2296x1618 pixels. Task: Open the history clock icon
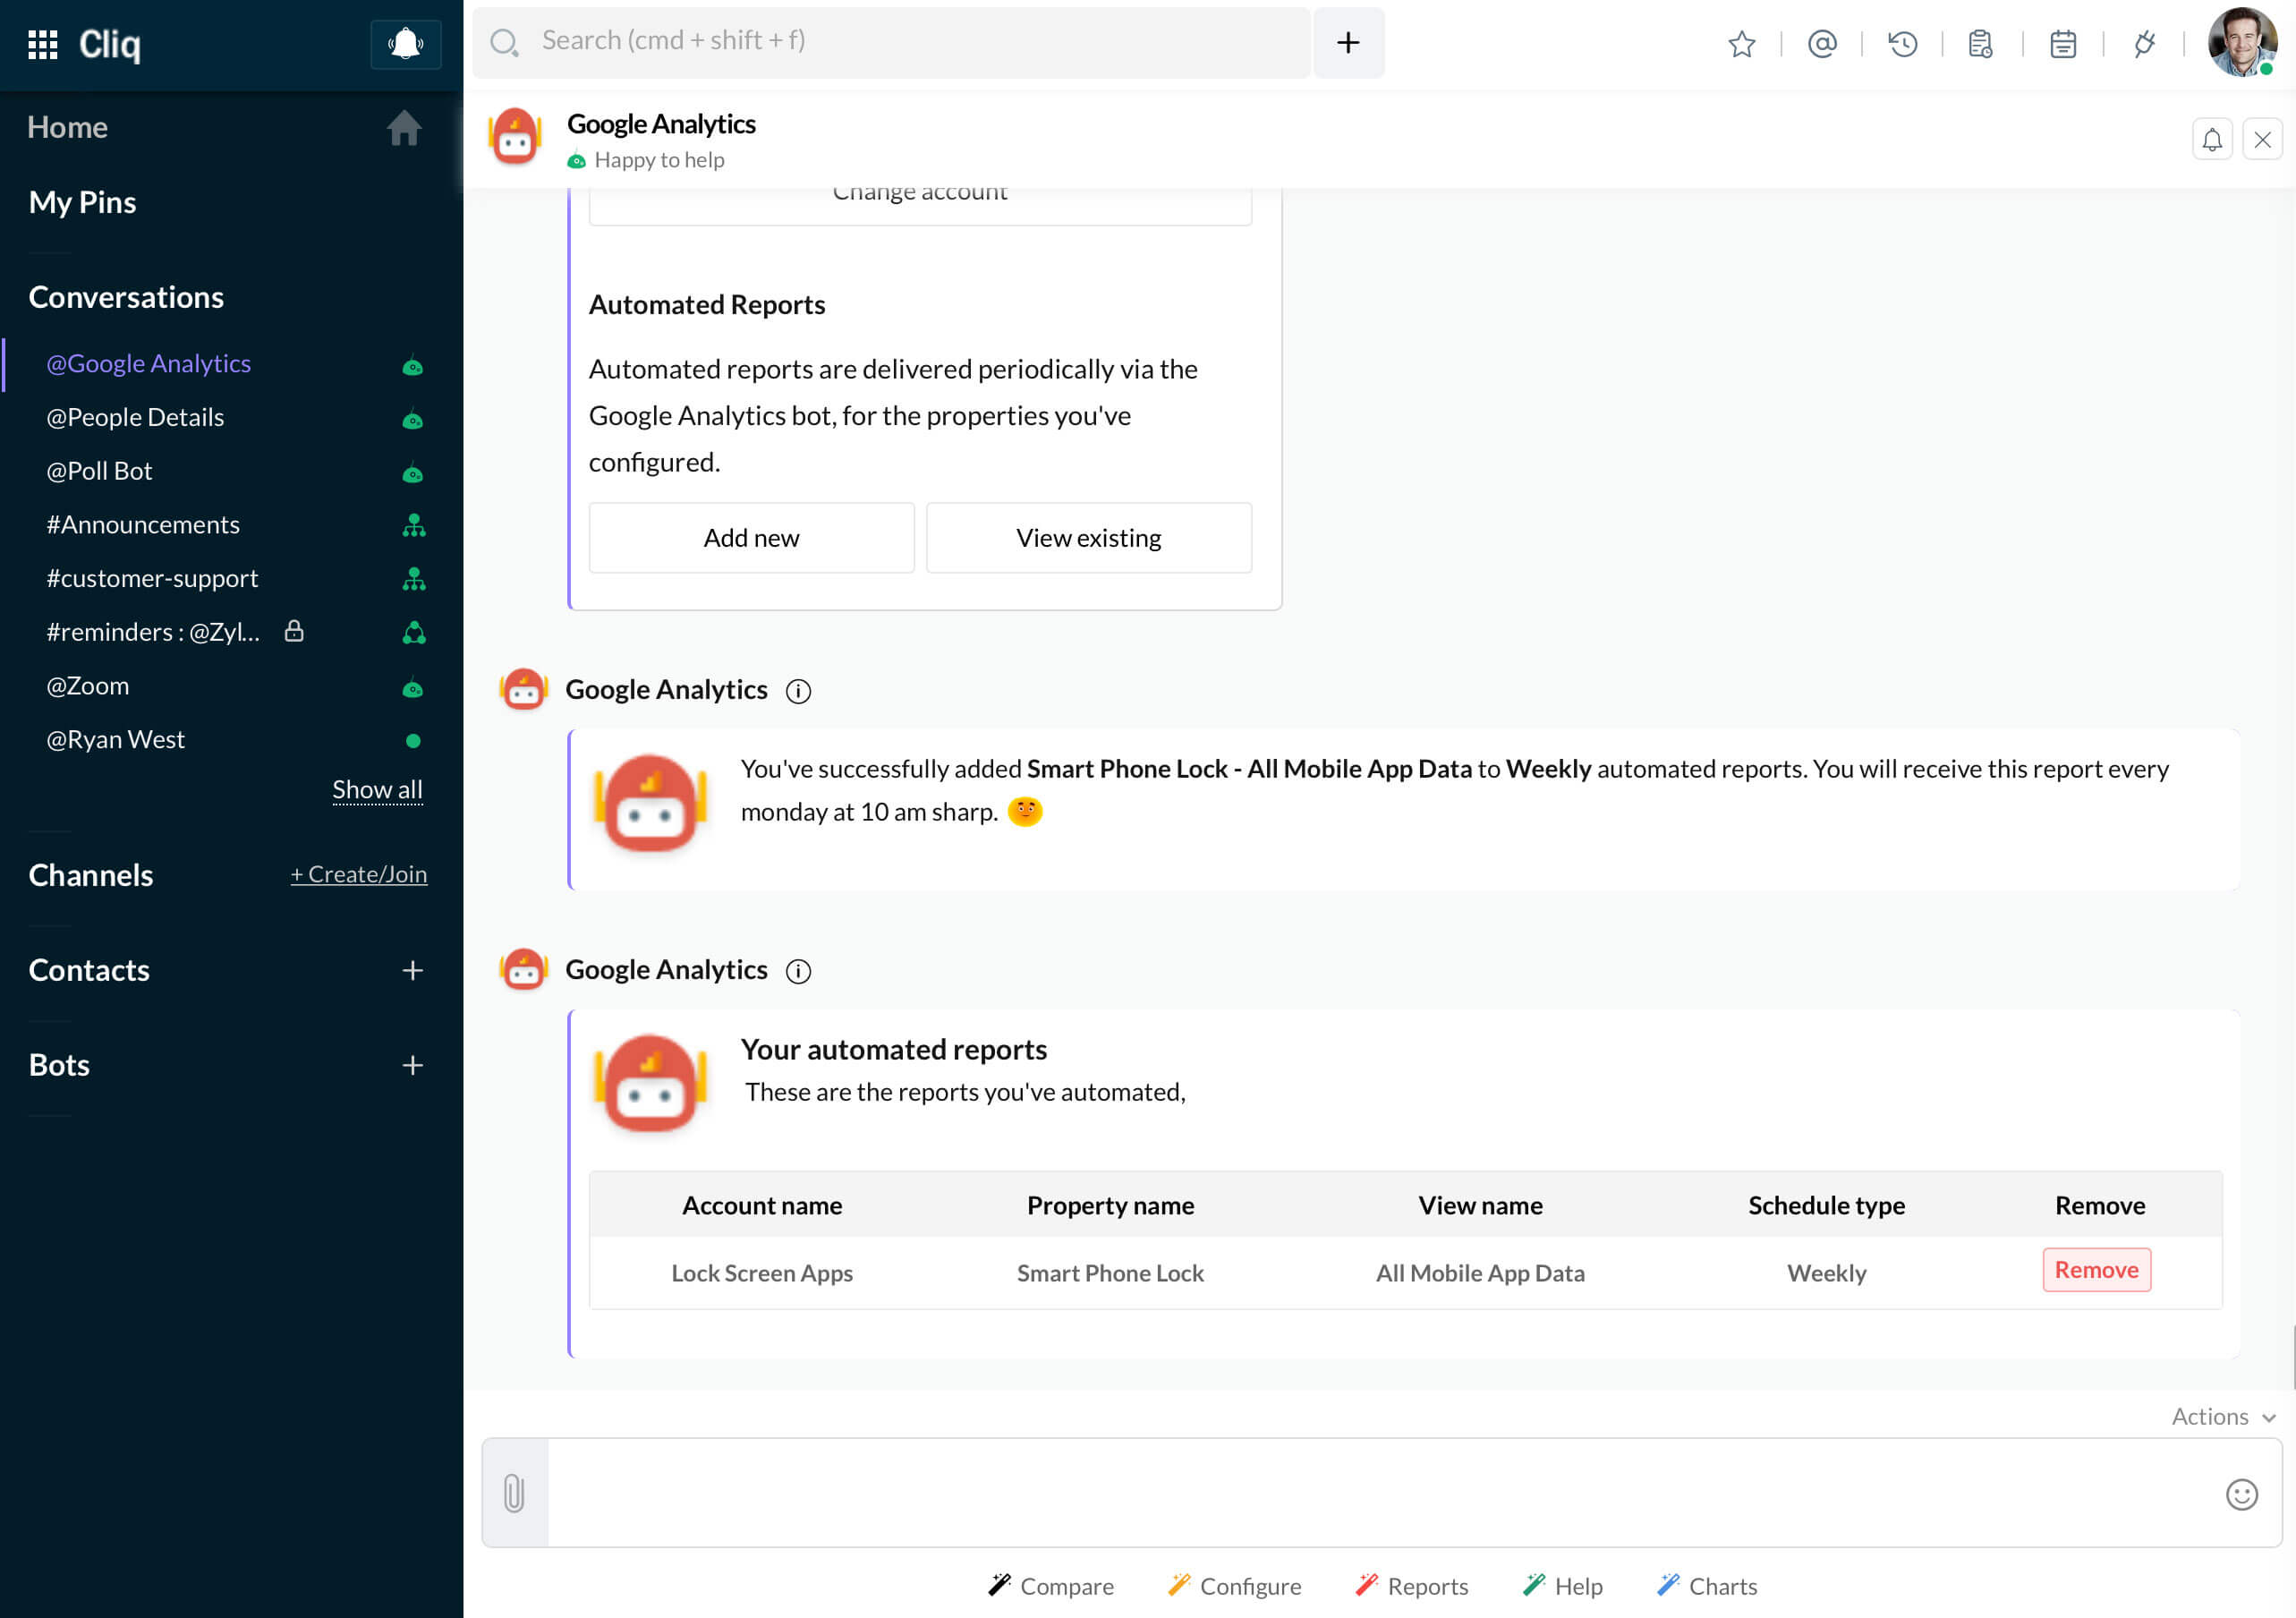point(1902,44)
